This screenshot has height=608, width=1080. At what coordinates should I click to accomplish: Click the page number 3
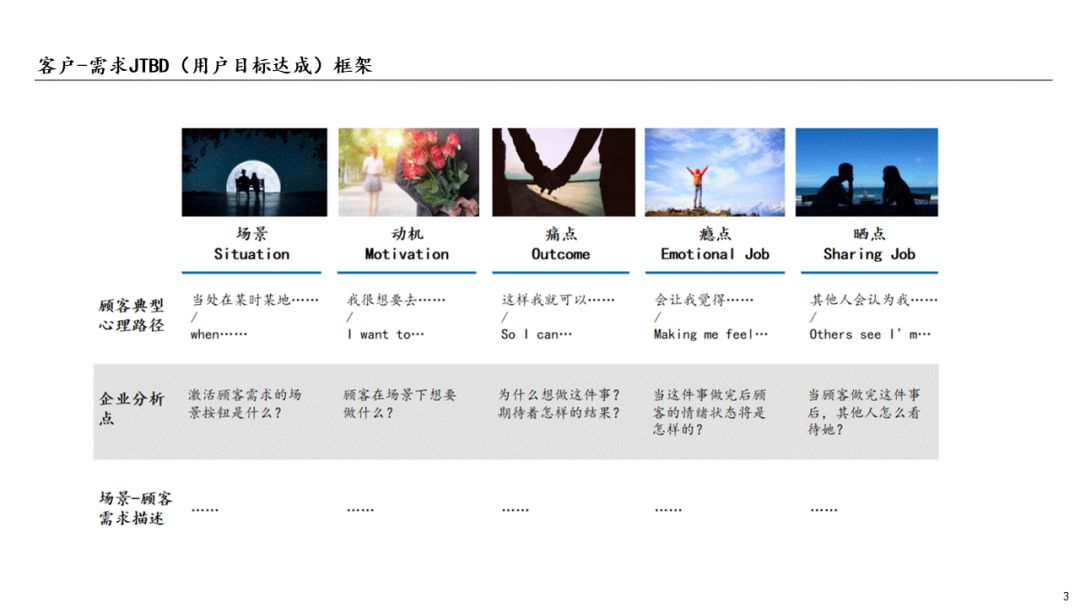pos(1064,596)
